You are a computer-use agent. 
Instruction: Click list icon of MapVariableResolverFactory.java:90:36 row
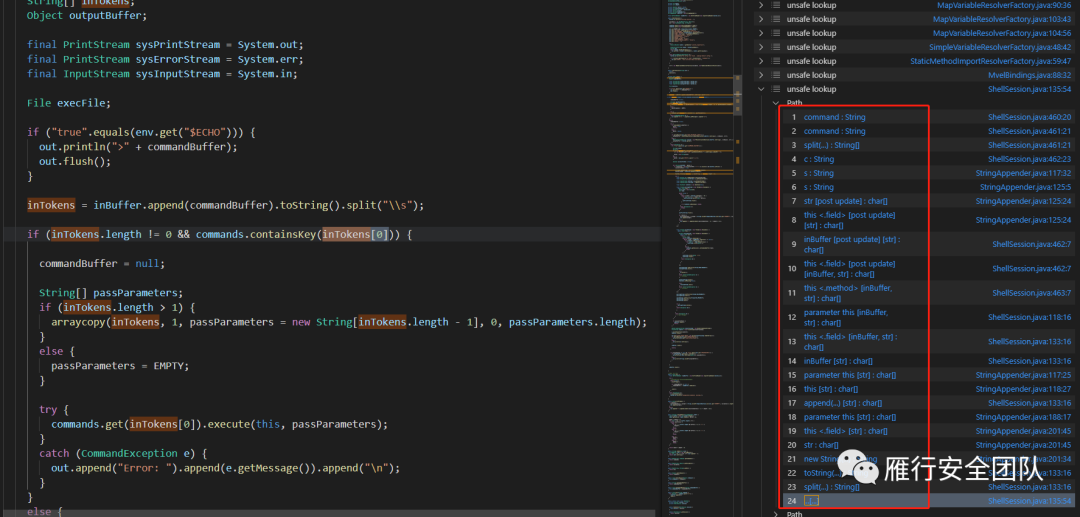coord(776,5)
